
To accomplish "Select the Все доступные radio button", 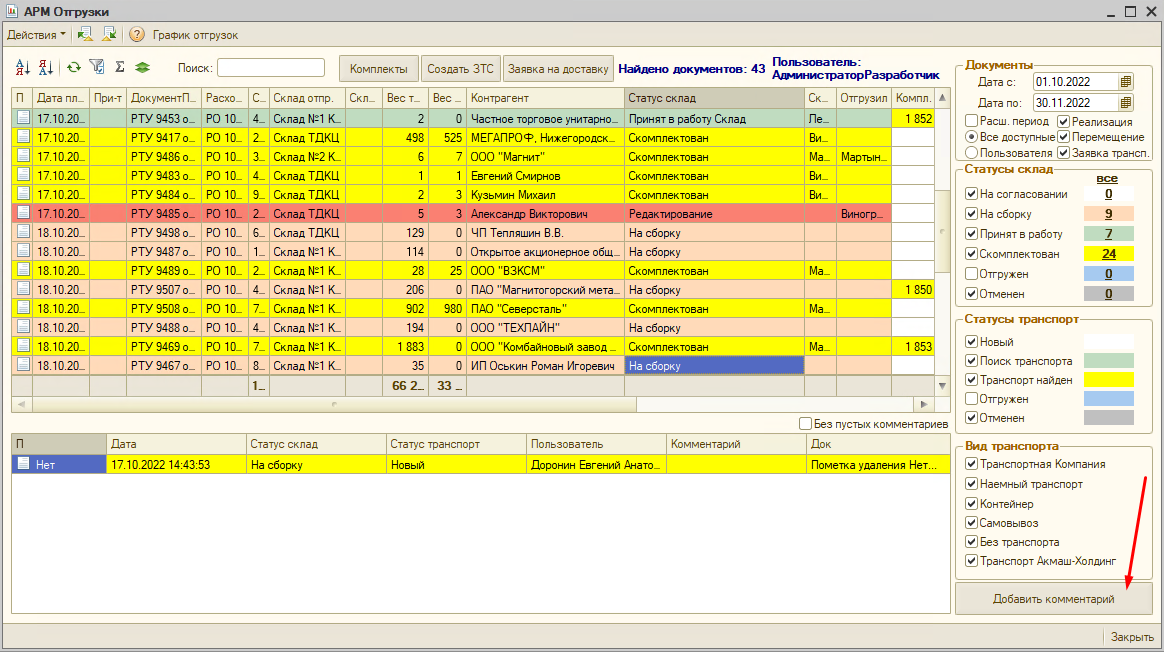I will pos(971,137).
